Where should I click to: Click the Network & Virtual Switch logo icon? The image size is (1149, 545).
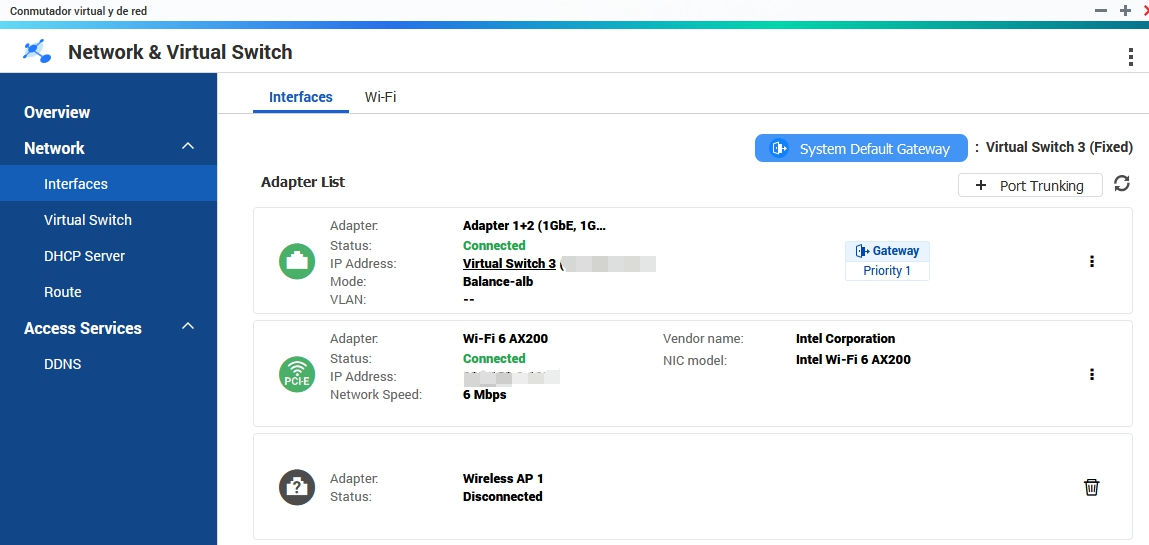coord(37,52)
